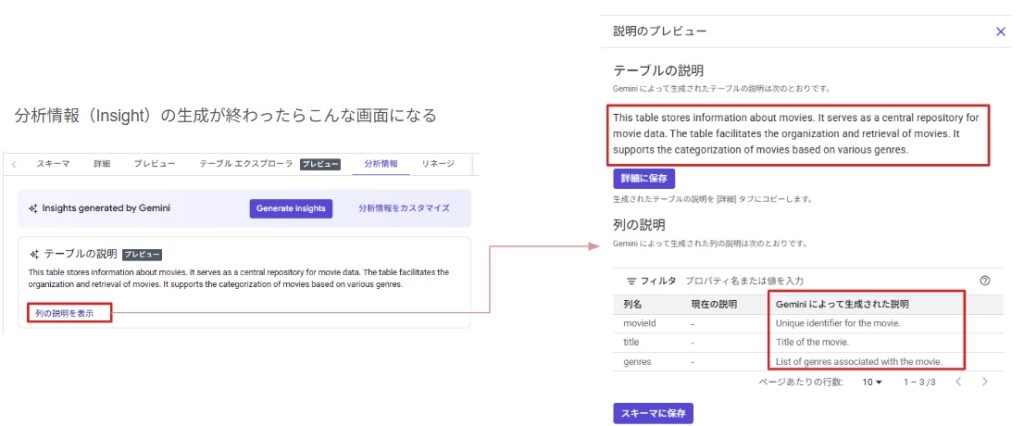Click the generated table description in preview panel
This screenshot has width=1024, height=426.
pos(795,135)
